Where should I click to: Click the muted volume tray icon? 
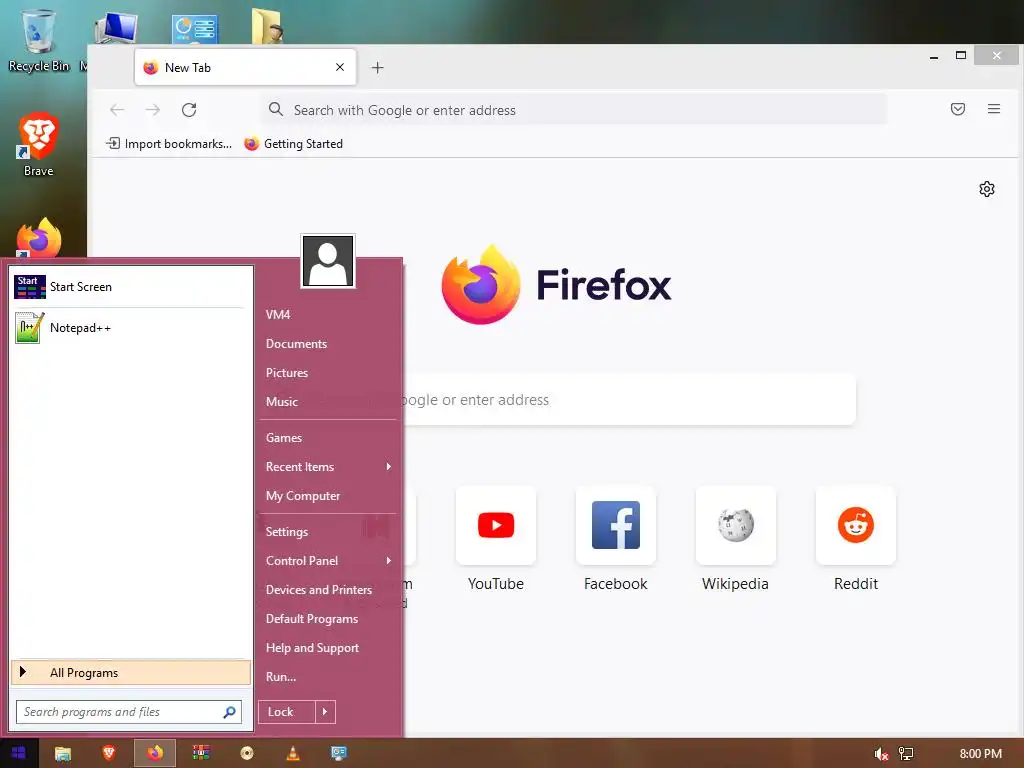(x=881, y=754)
